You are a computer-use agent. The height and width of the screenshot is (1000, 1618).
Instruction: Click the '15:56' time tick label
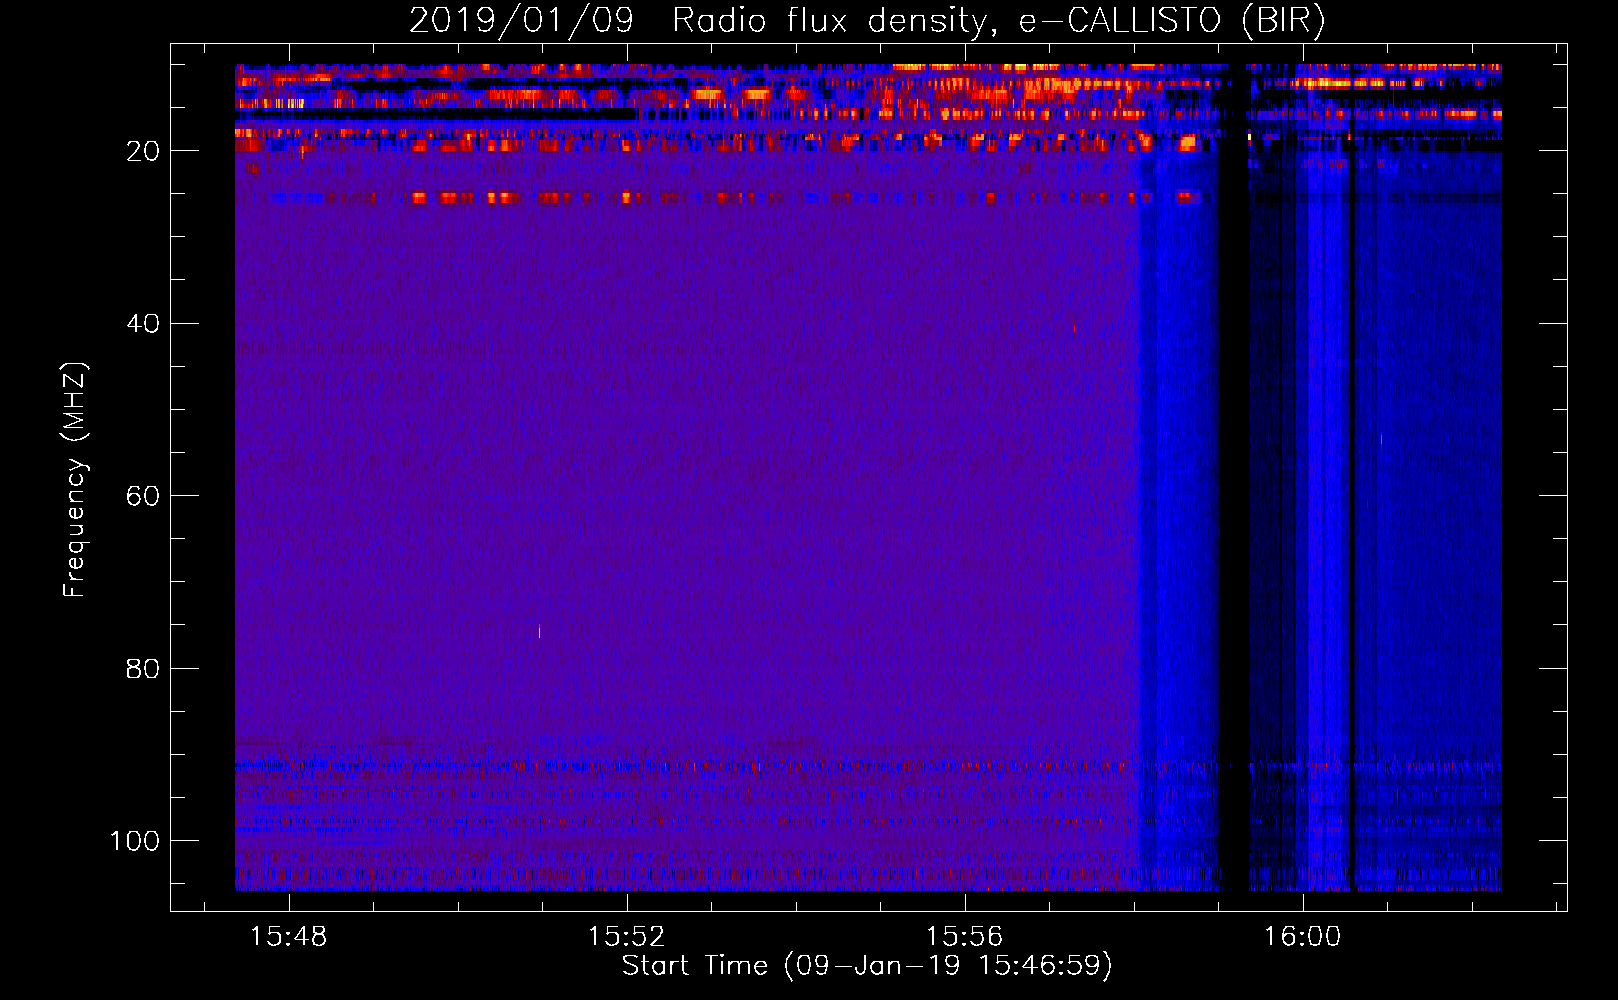pyautogui.click(x=964, y=937)
